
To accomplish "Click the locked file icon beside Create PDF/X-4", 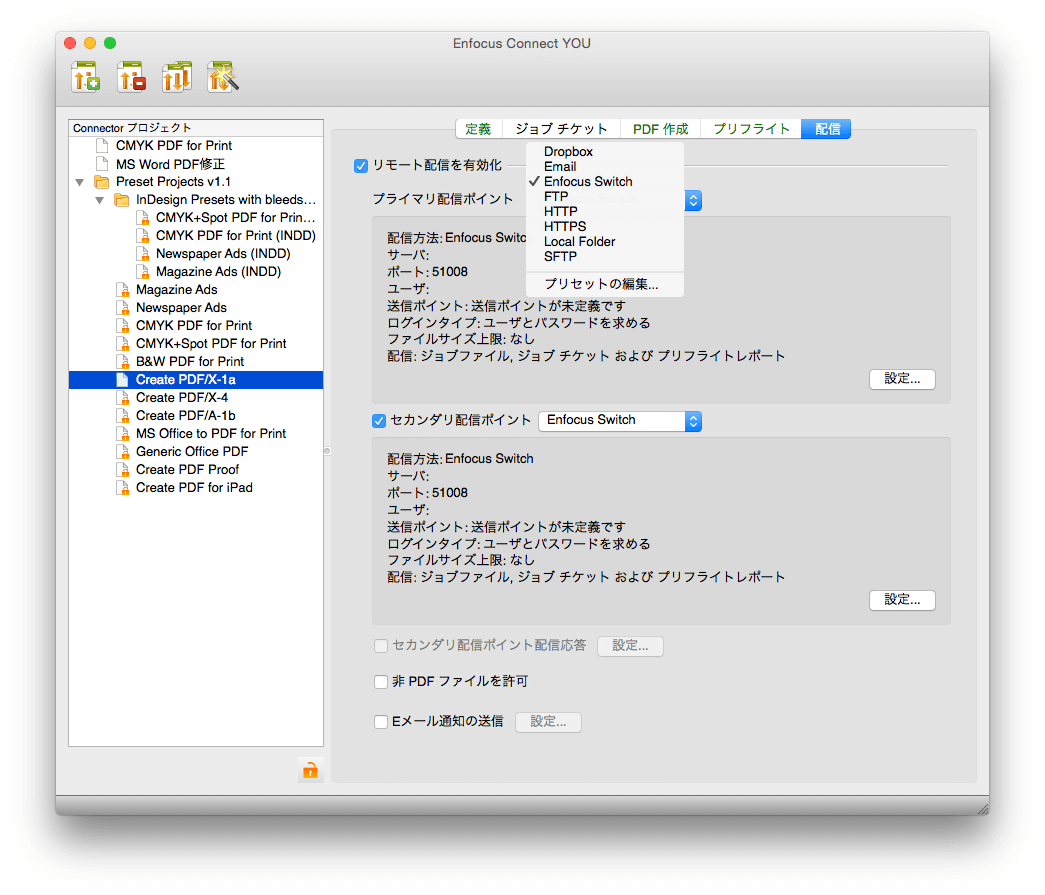I will (x=123, y=398).
